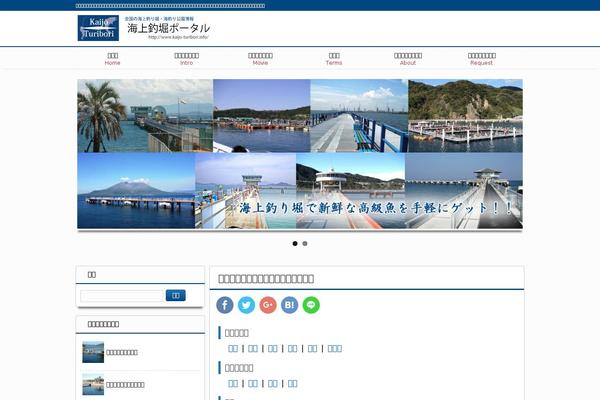Open the second sidebar article title link
The image size is (600, 400).
(x=125, y=385)
